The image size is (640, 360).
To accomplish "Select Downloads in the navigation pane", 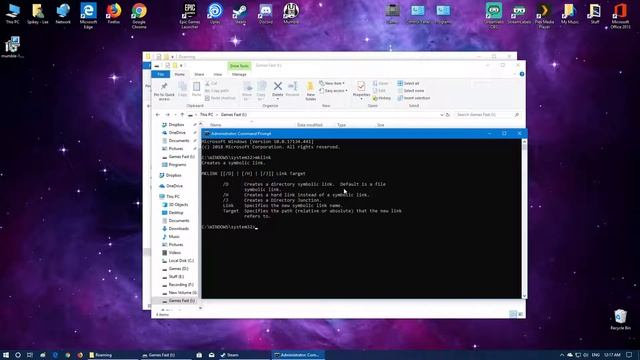I will (175, 229).
